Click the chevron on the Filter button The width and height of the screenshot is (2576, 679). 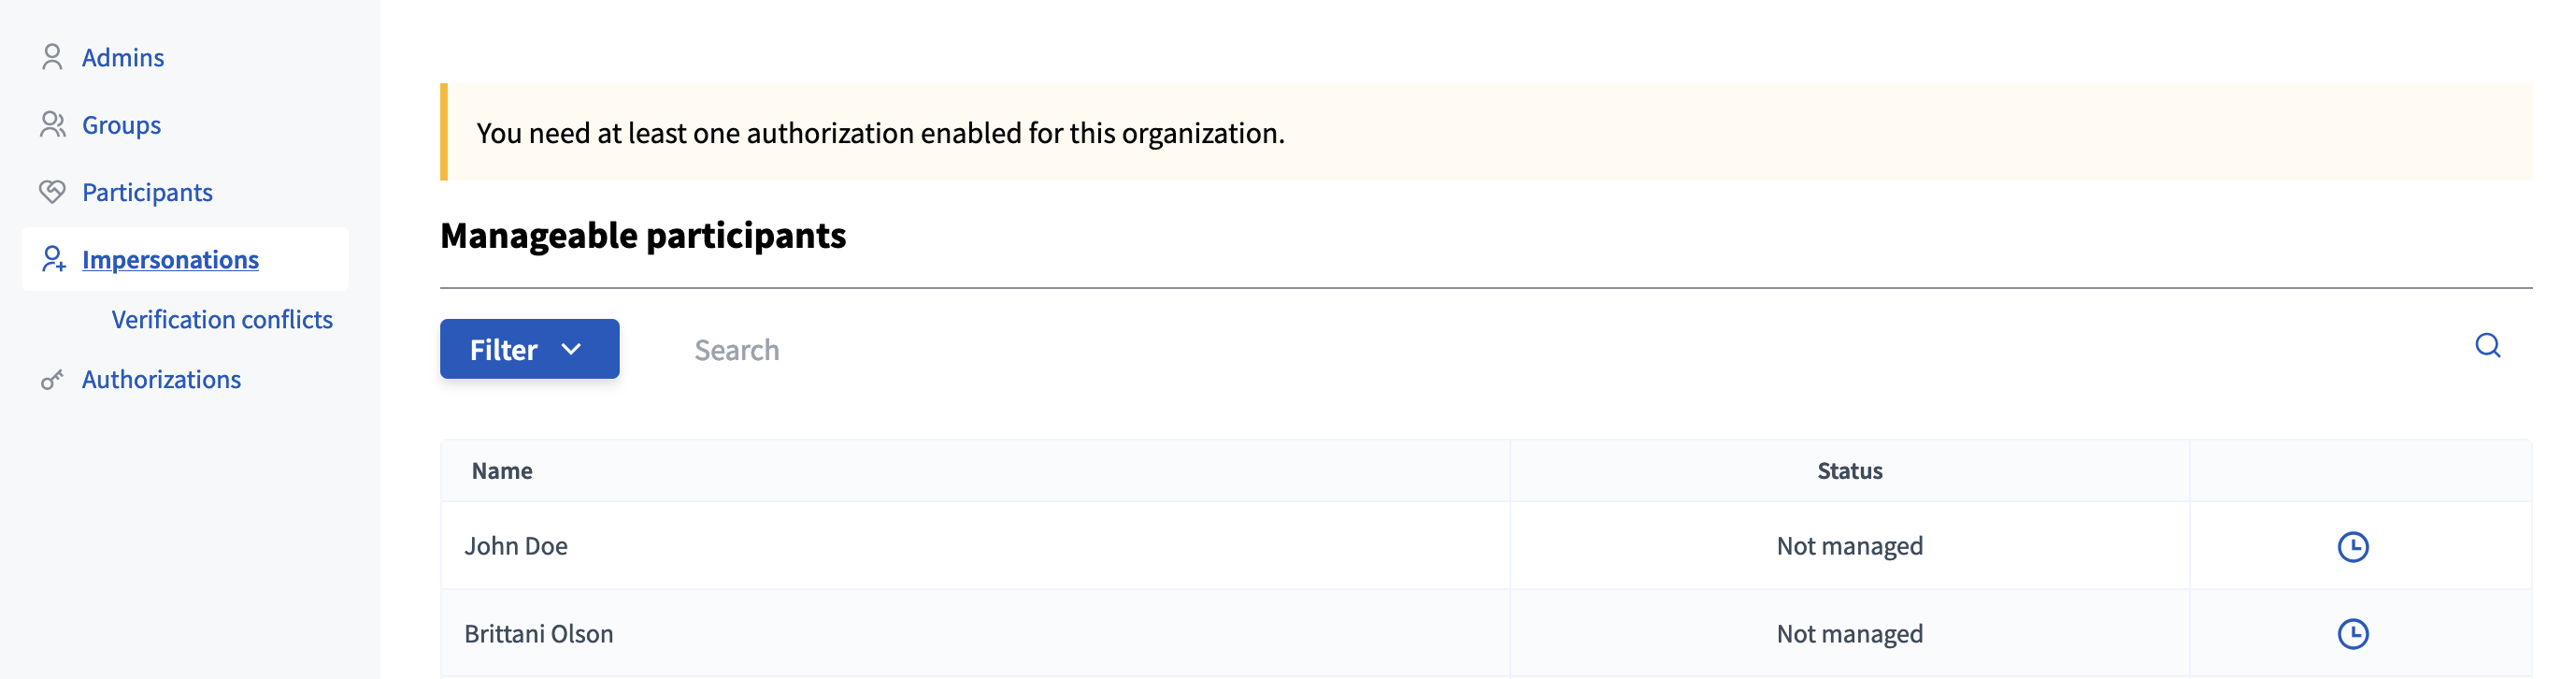571,349
